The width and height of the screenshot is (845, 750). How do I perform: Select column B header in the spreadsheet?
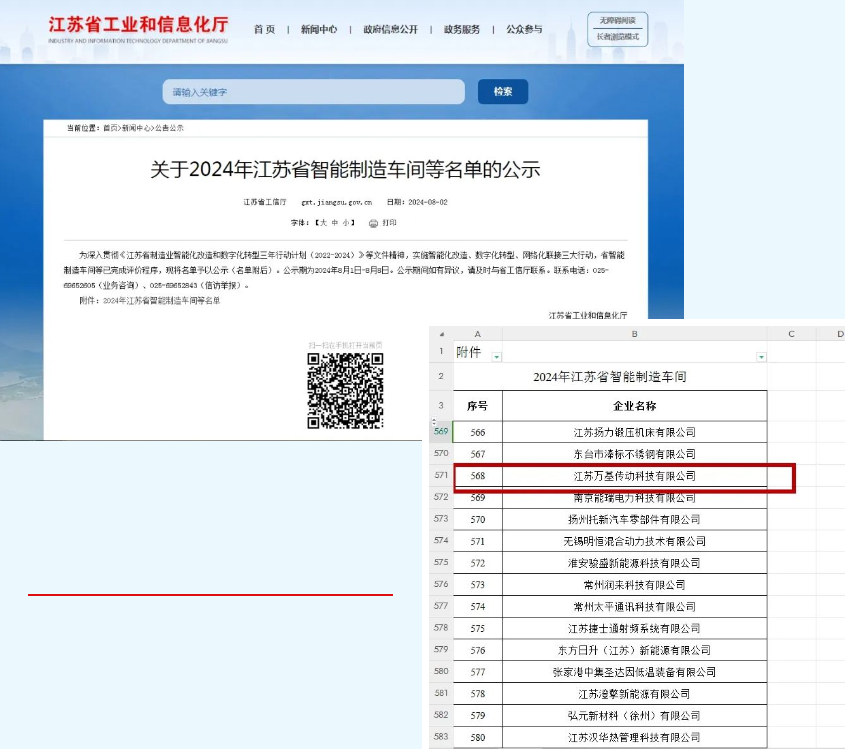[634, 334]
